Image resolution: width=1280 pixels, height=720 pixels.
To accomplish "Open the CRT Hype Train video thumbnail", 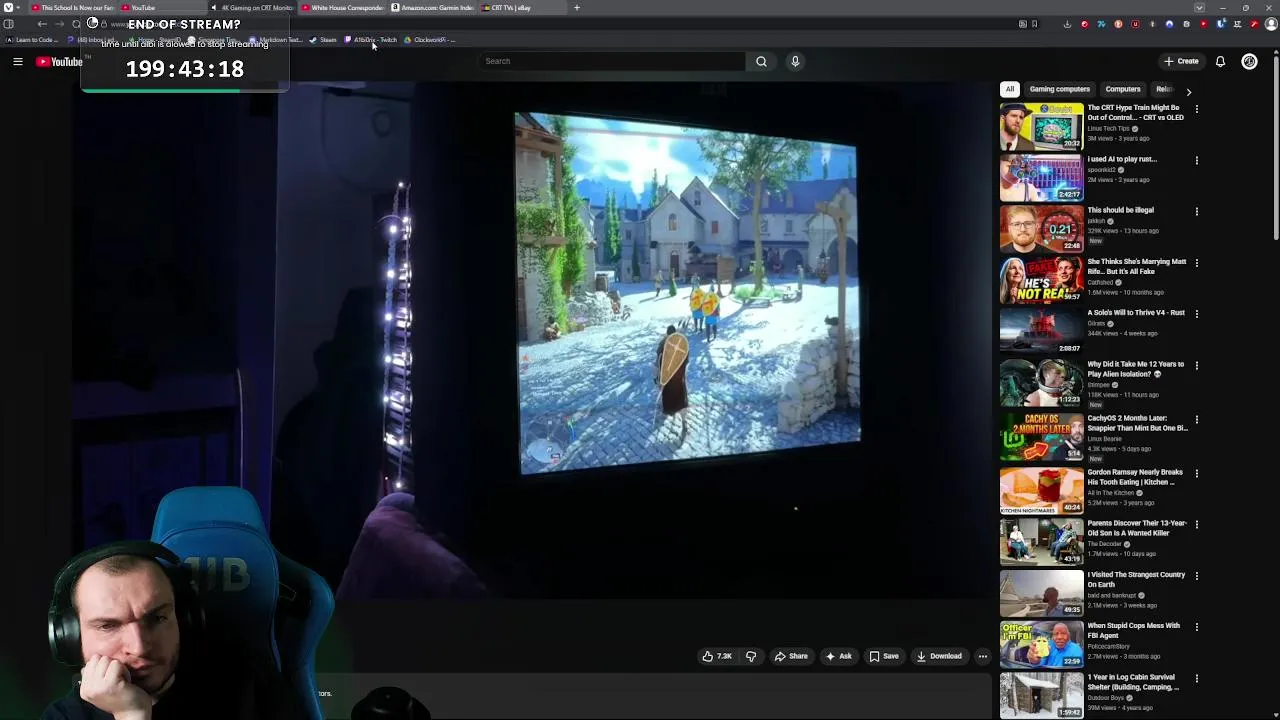I will pos(1041,125).
